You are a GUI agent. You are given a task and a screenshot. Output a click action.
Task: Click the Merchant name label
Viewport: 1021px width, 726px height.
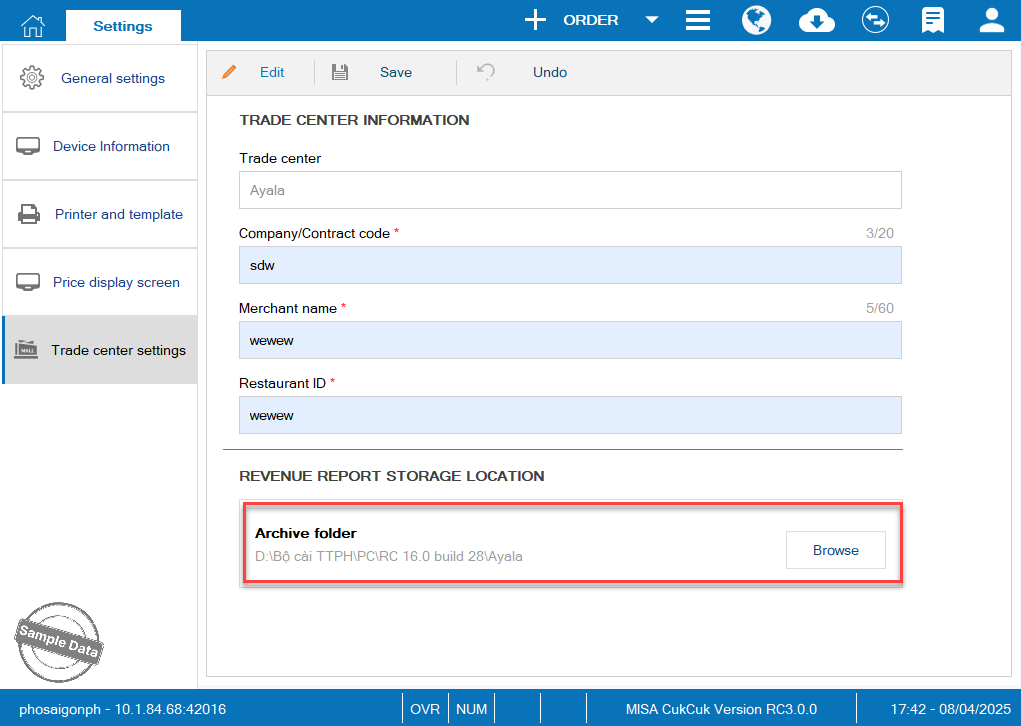click(x=288, y=308)
